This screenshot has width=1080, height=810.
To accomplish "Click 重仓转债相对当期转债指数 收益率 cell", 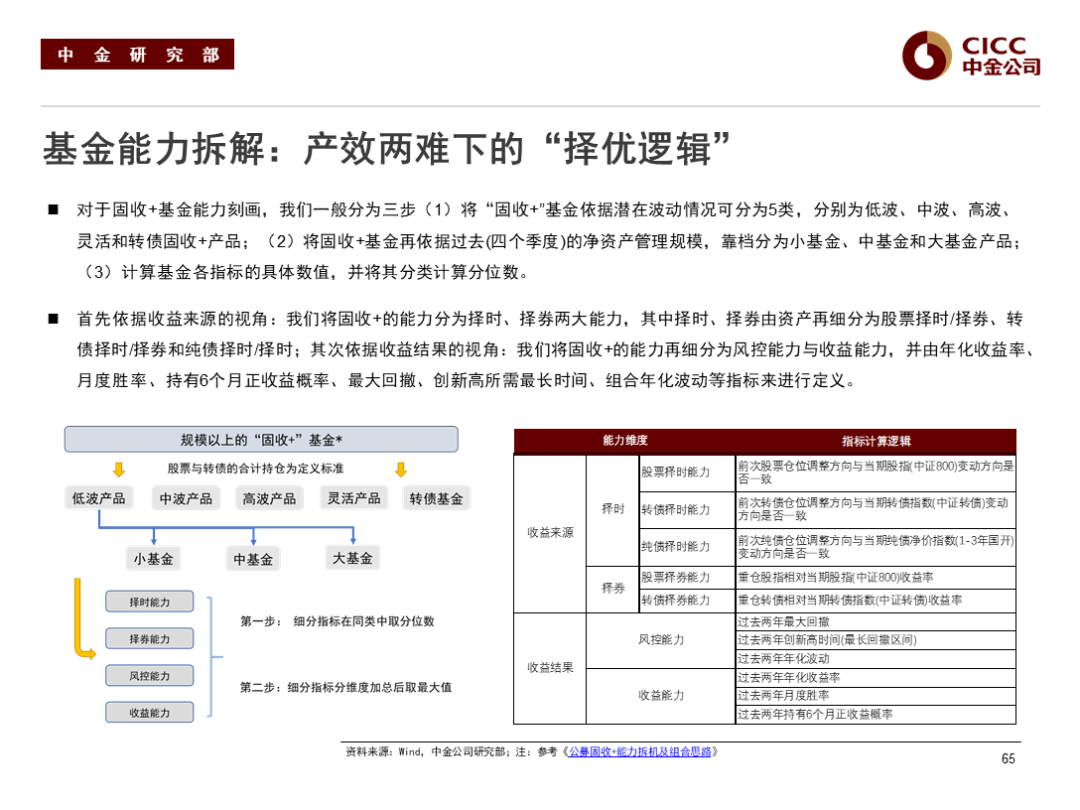I will (x=875, y=601).
